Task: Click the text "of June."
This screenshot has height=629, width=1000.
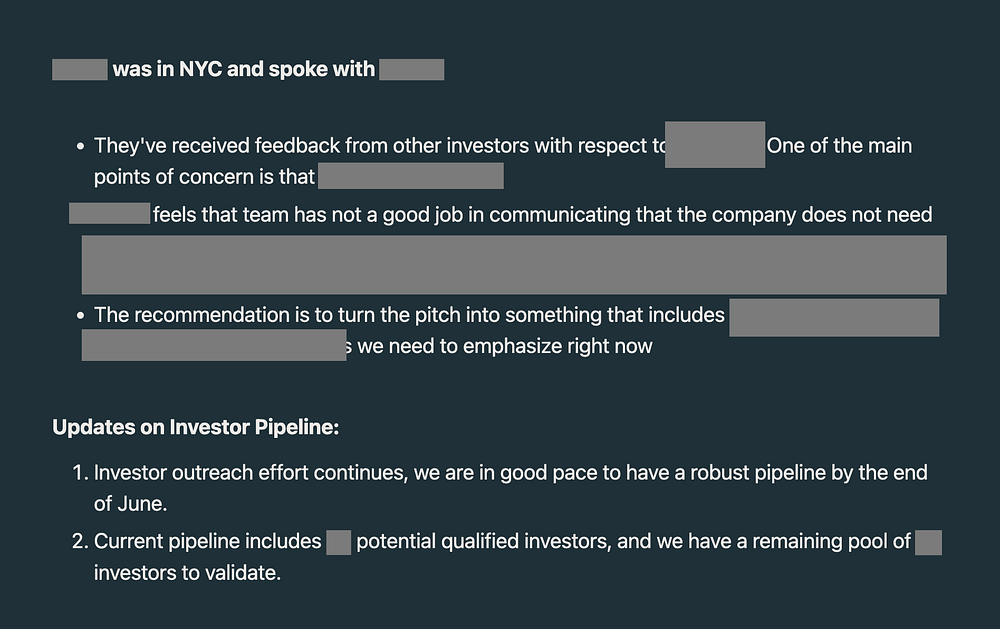Action: coord(132,504)
